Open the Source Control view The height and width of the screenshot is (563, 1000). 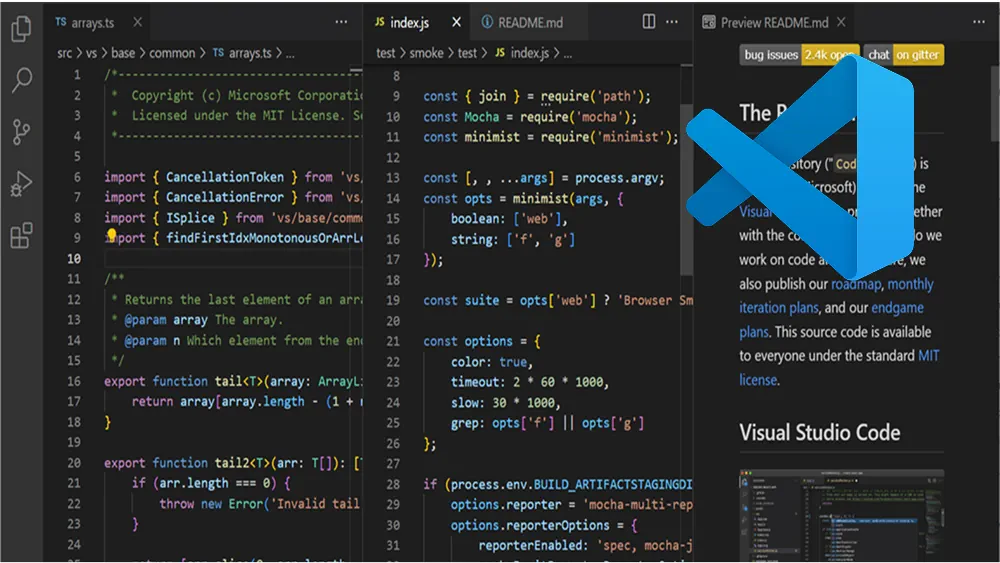pos(20,132)
